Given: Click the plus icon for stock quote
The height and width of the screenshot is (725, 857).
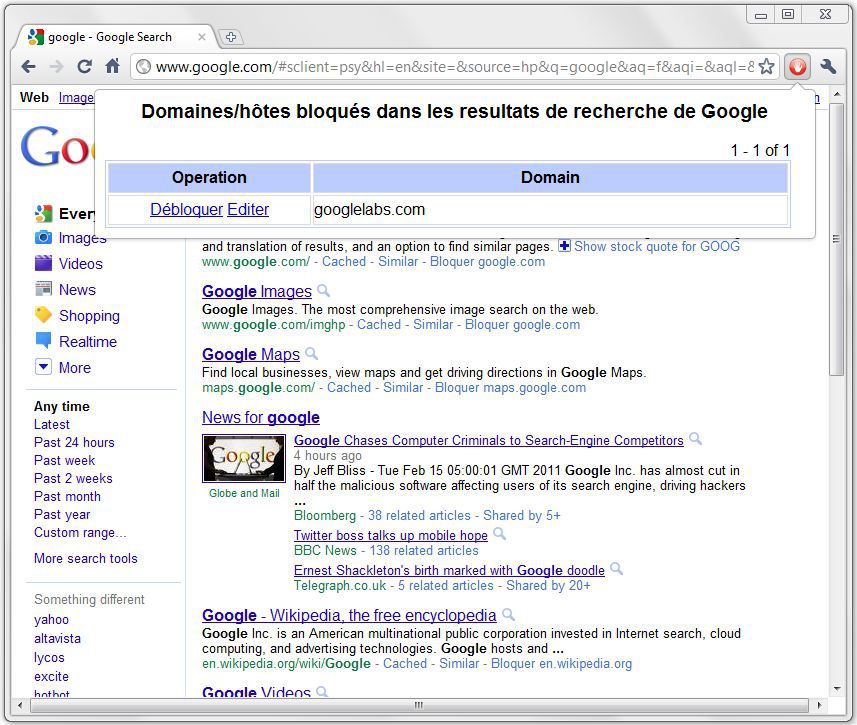Looking at the screenshot, I should [565, 246].
